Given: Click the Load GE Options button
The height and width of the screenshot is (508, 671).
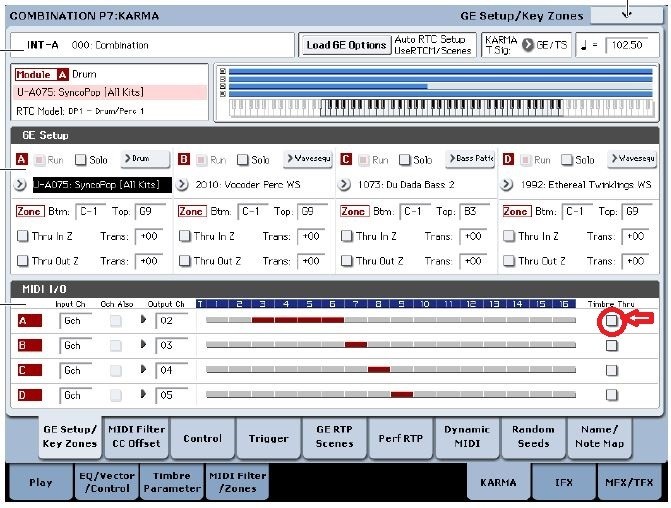Looking at the screenshot, I should click(346, 45).
